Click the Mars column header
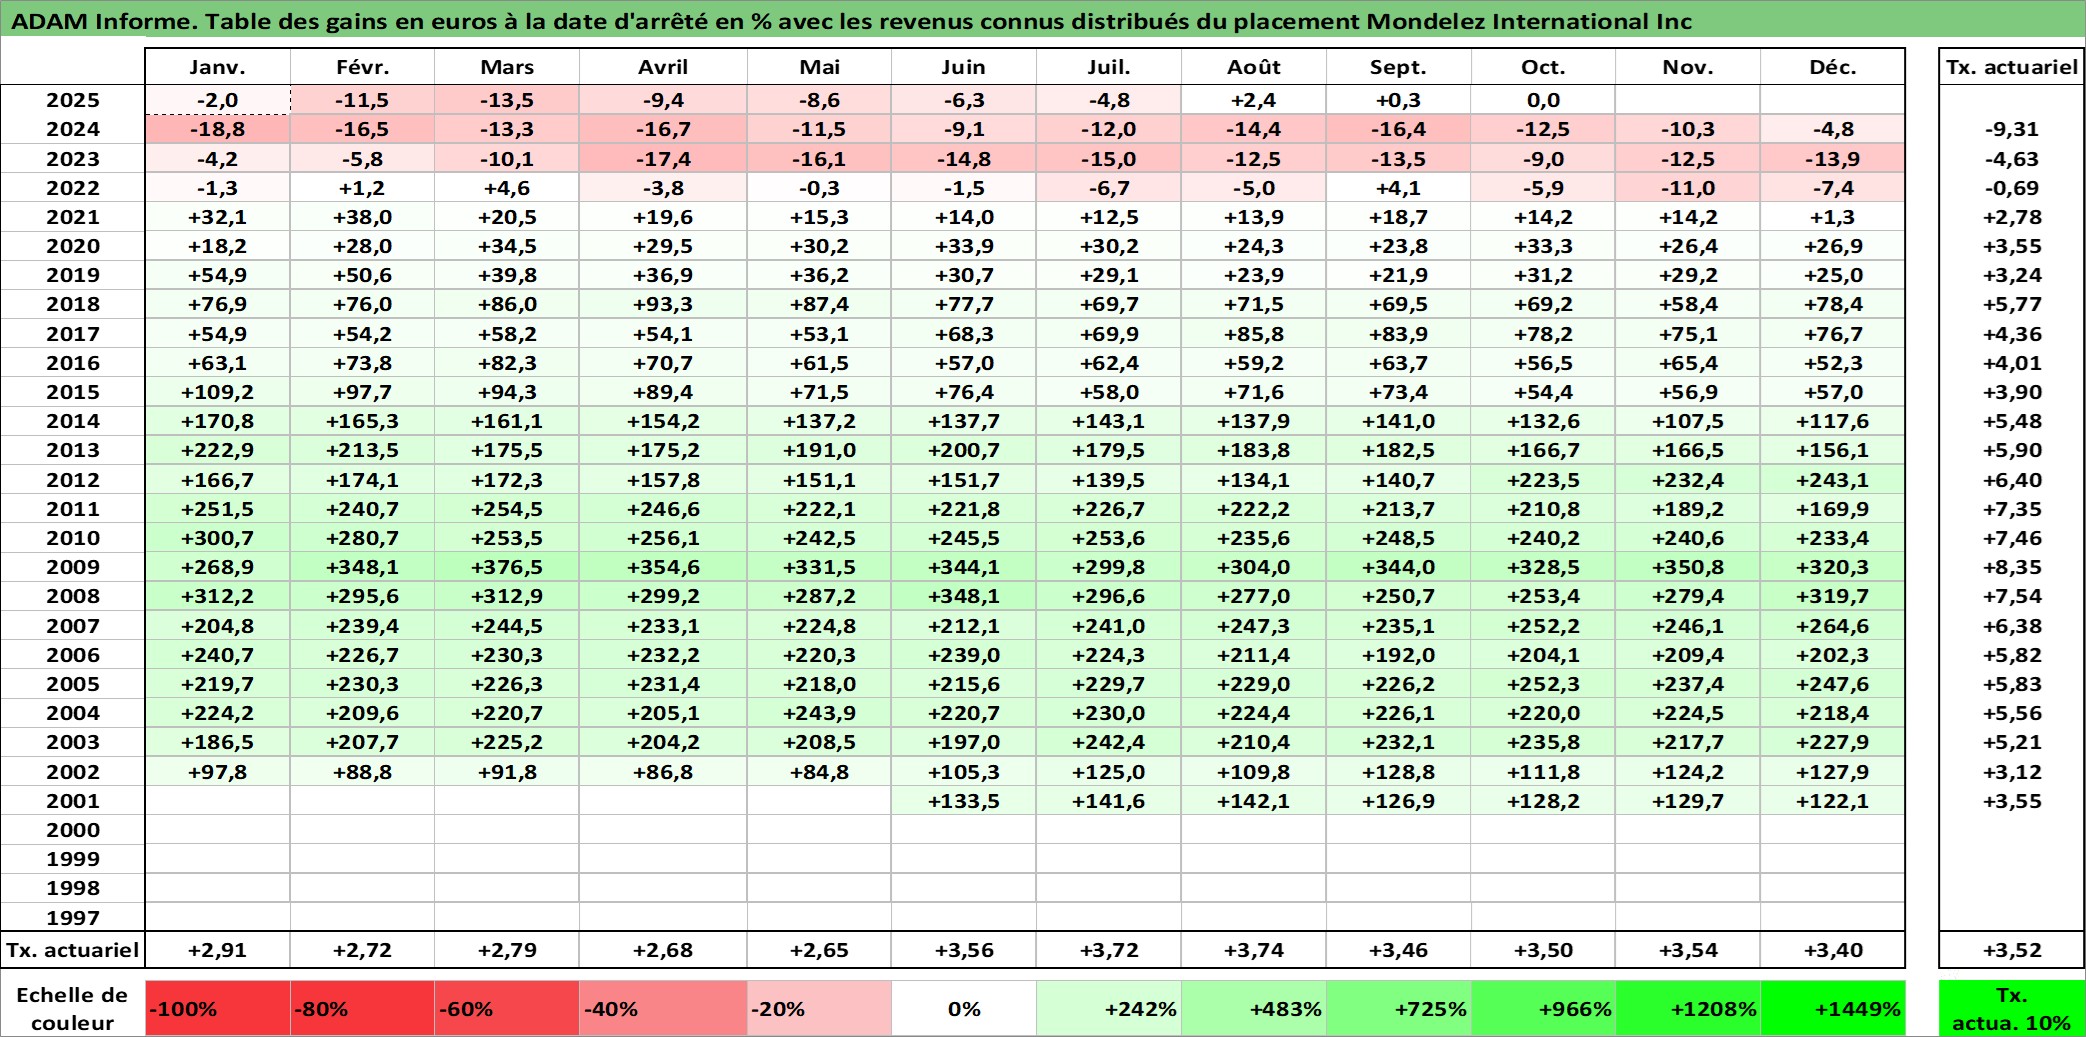Viewport: 2086px width, 1037px height. pos(507,67)
